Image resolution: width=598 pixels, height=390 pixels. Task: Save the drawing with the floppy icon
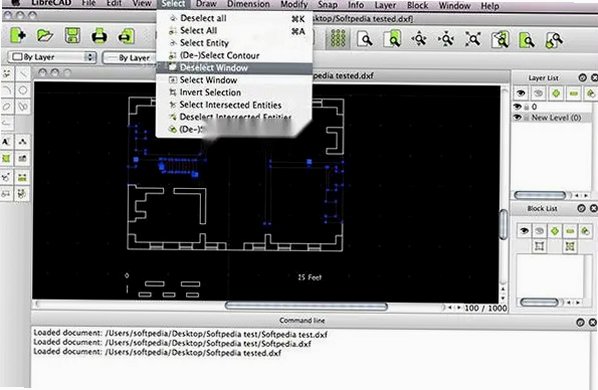[x=72, y=36]
